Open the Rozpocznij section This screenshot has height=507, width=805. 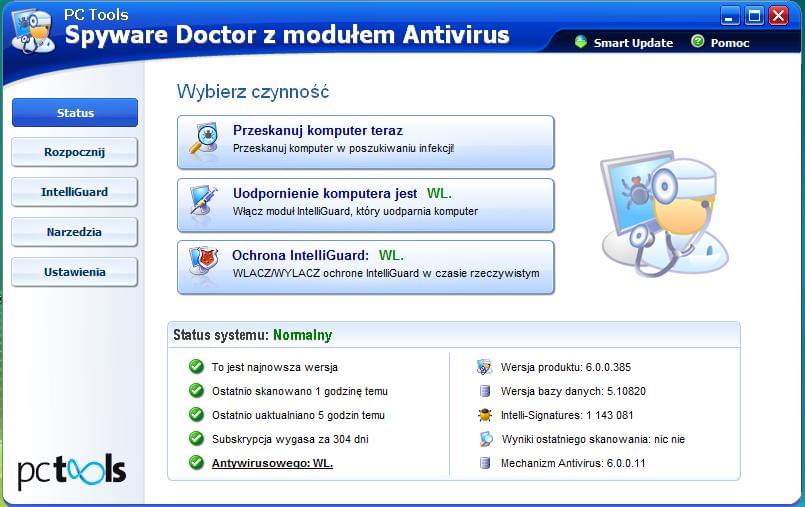coord(74,152)
